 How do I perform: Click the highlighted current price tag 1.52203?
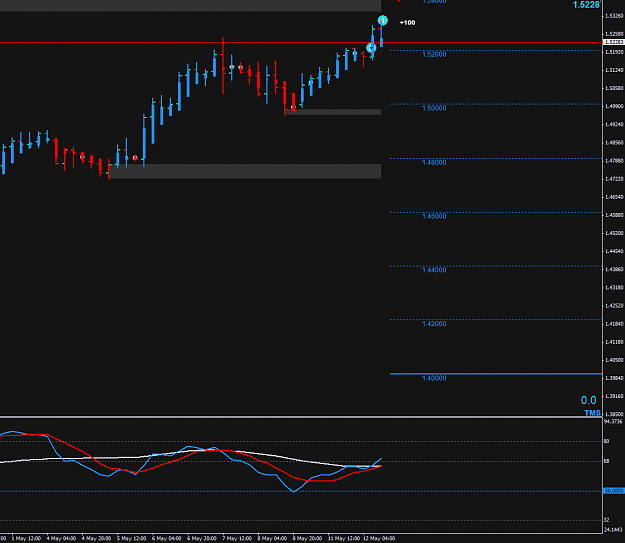614,42
